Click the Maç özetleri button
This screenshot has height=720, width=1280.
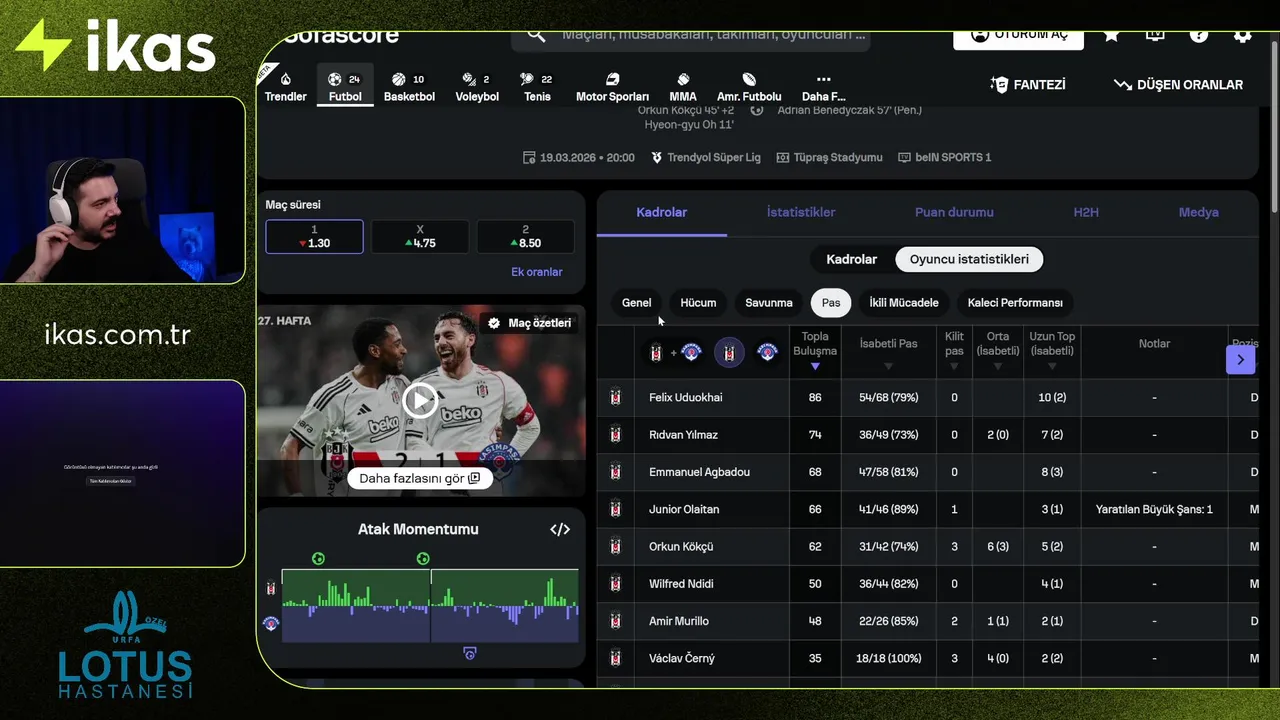(x=529, y=323)
